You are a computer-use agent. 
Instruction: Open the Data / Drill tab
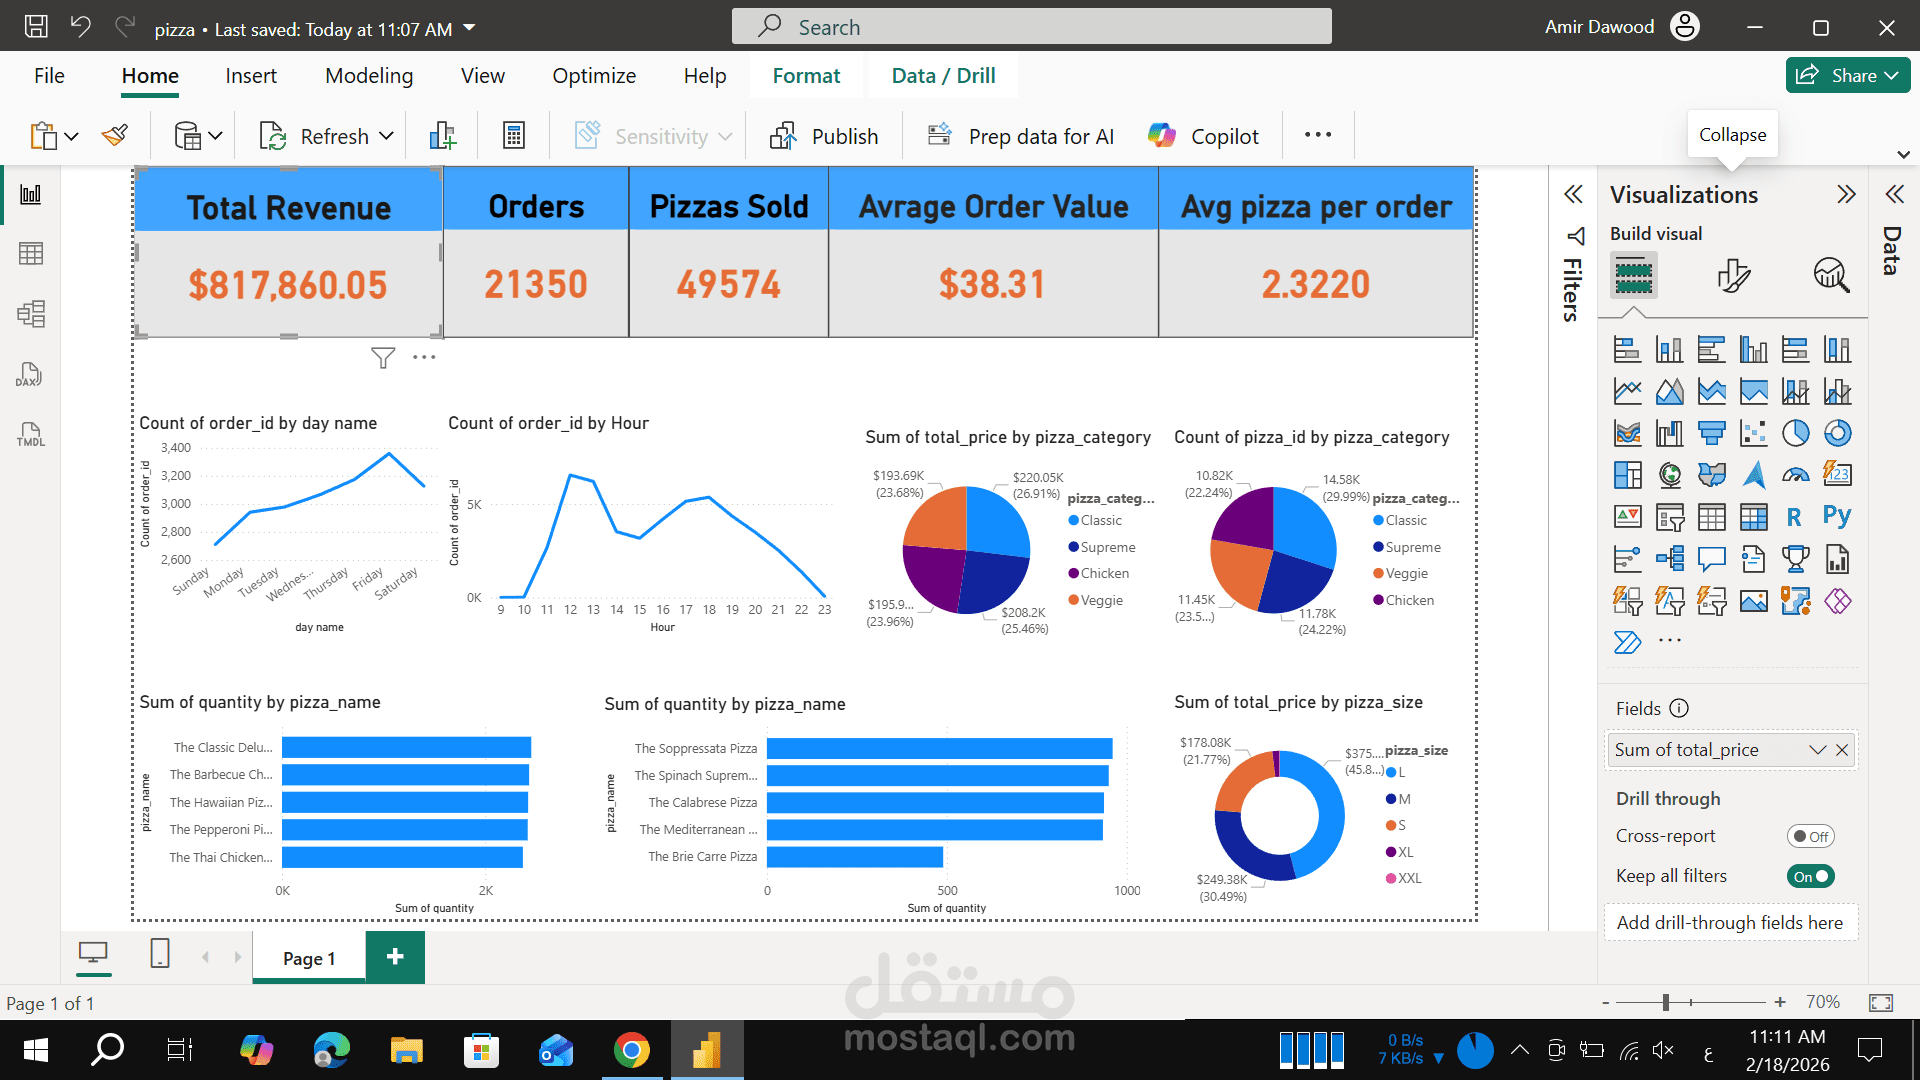coord(941,75)
